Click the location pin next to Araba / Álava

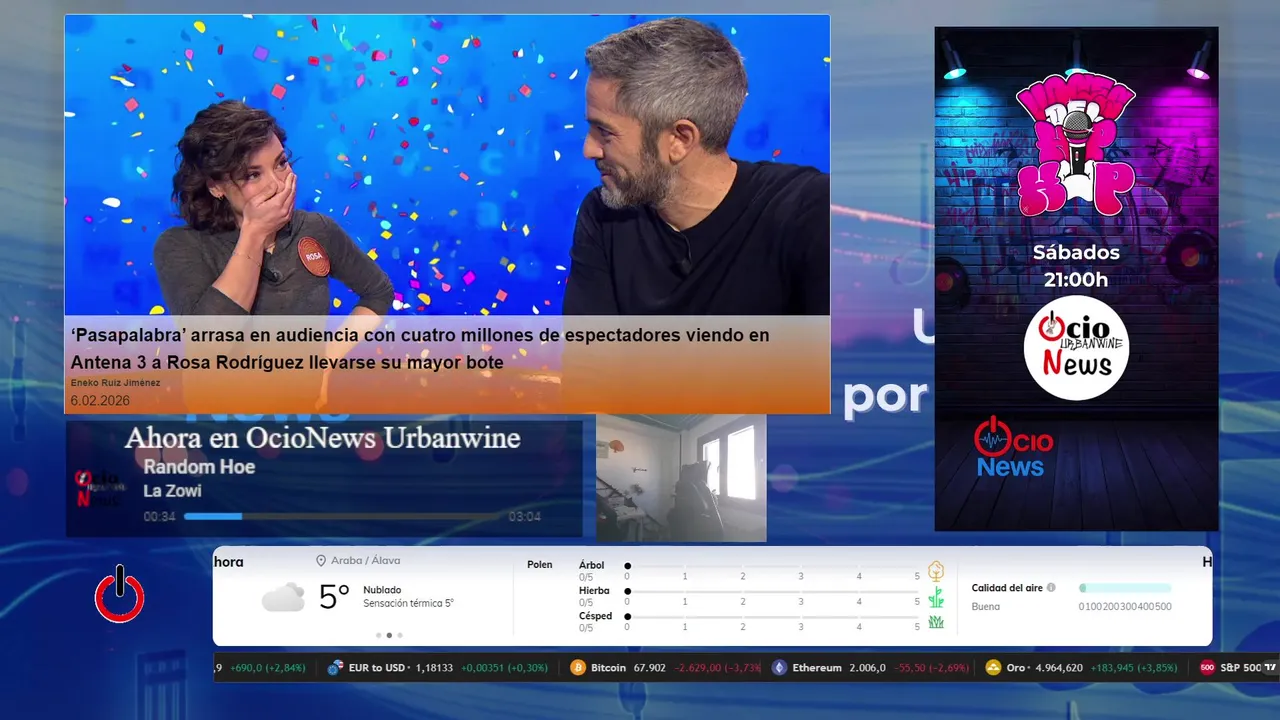tap(321, 561)
